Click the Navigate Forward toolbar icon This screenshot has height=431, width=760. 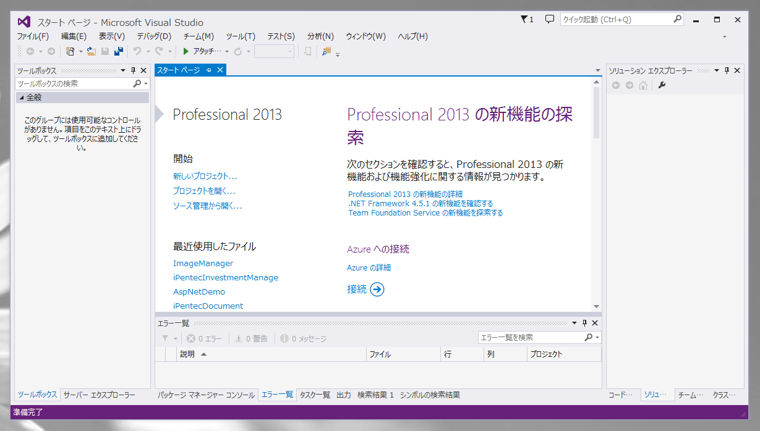51,51
